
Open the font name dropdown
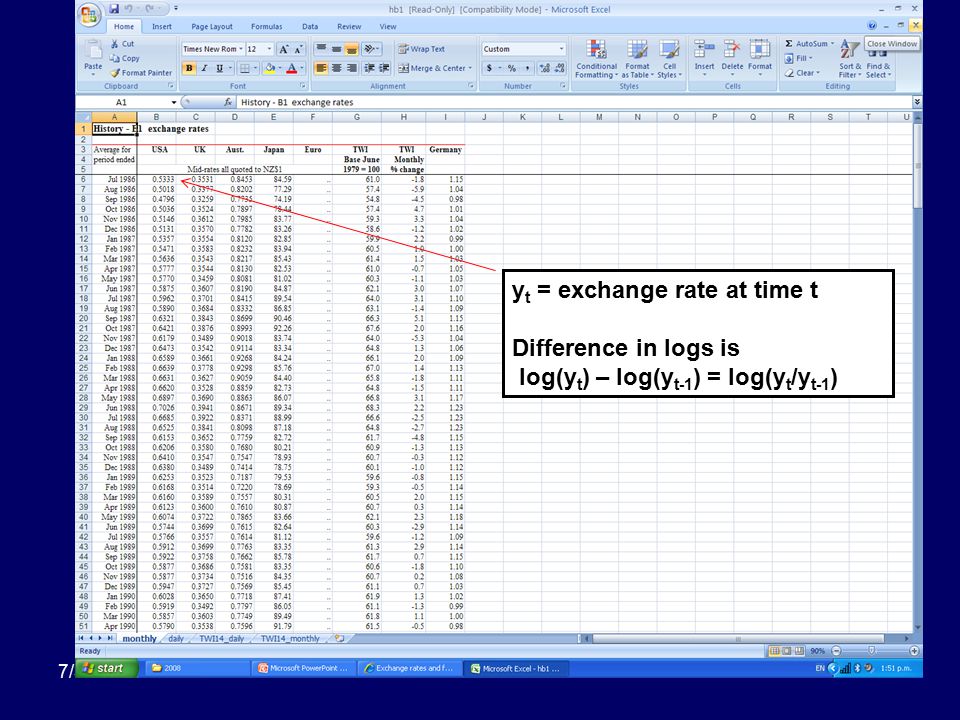(241, 49)
